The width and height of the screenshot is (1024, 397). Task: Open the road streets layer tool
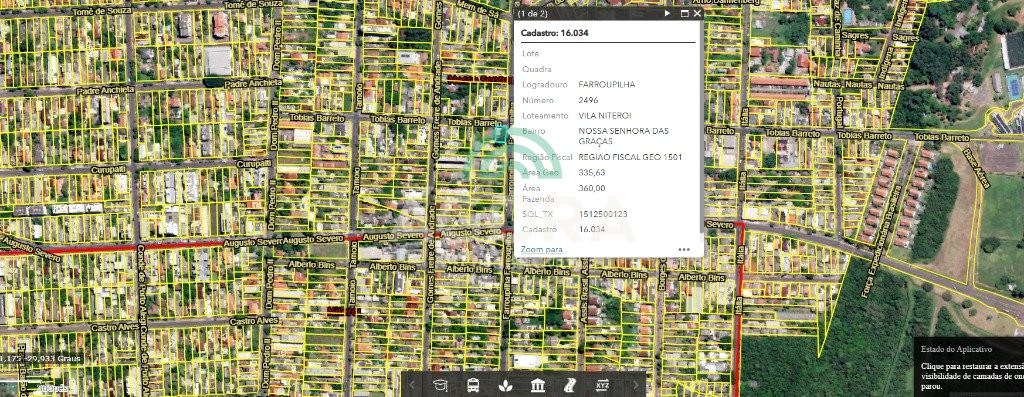(x=570, y=385)
